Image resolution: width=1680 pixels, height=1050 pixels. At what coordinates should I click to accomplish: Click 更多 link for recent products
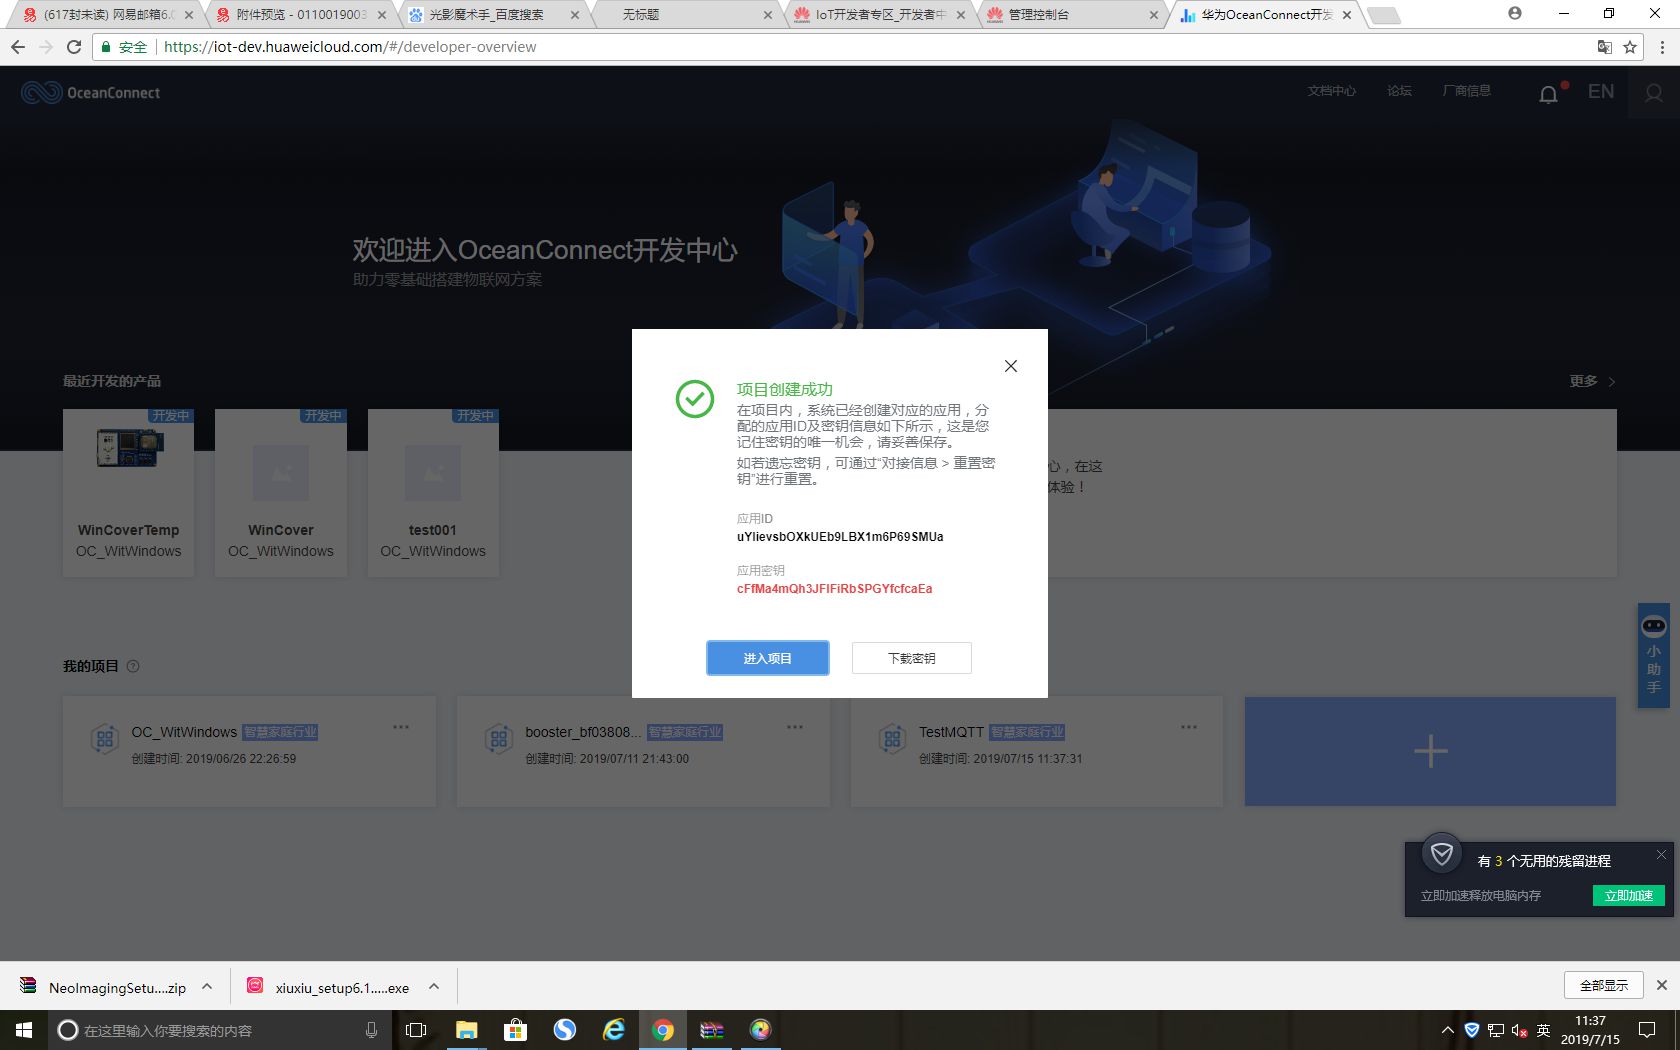(1592, 381)
